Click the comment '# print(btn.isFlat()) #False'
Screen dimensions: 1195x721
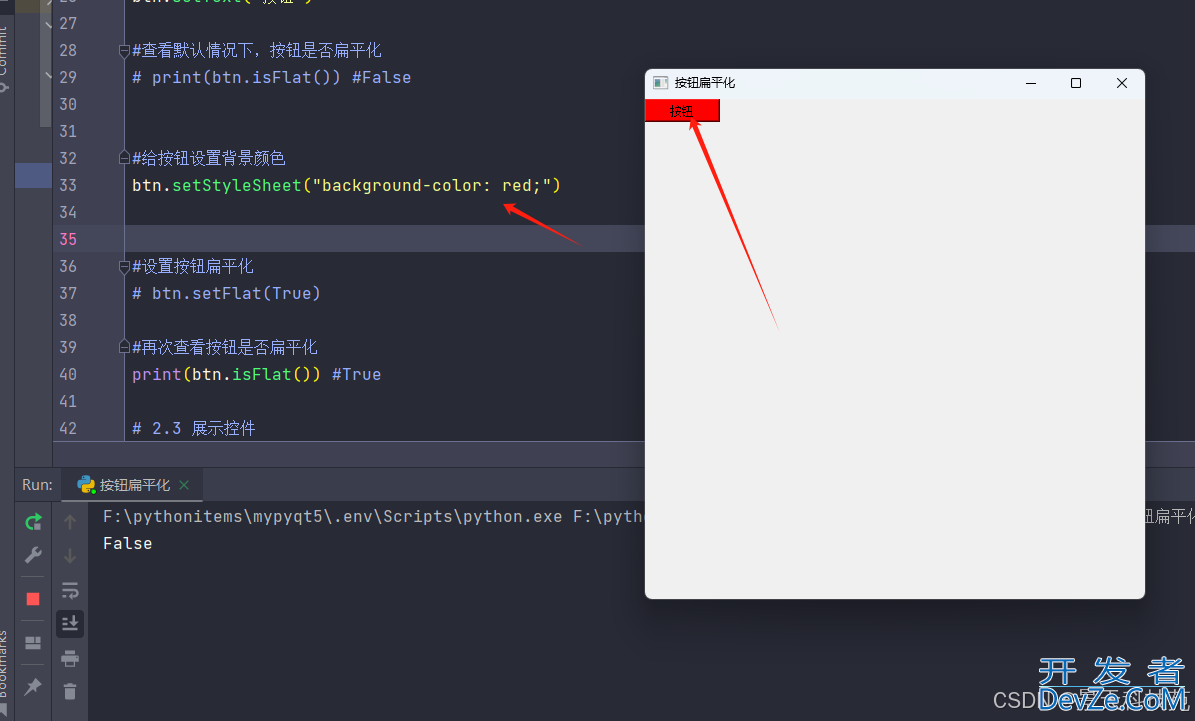click(271, 77)
